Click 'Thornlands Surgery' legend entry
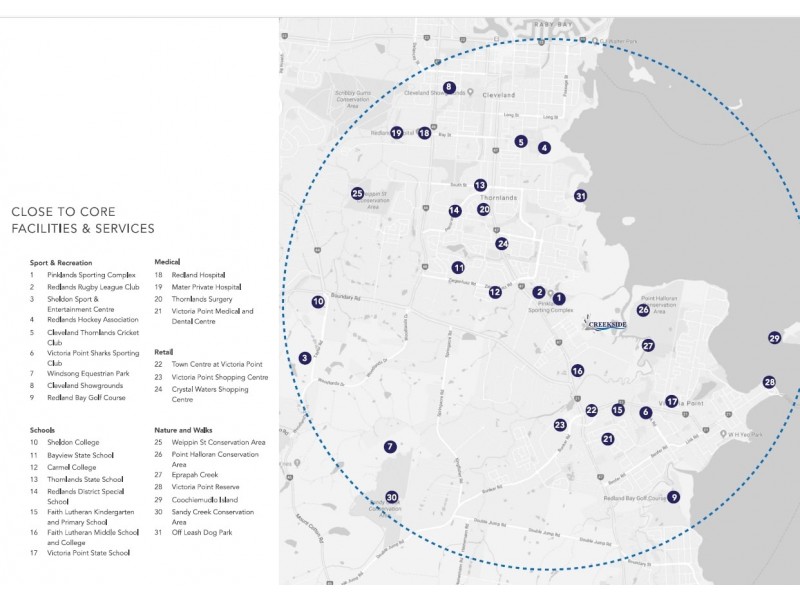This screenshot has height=600, width=800. (x=202, y=299)
